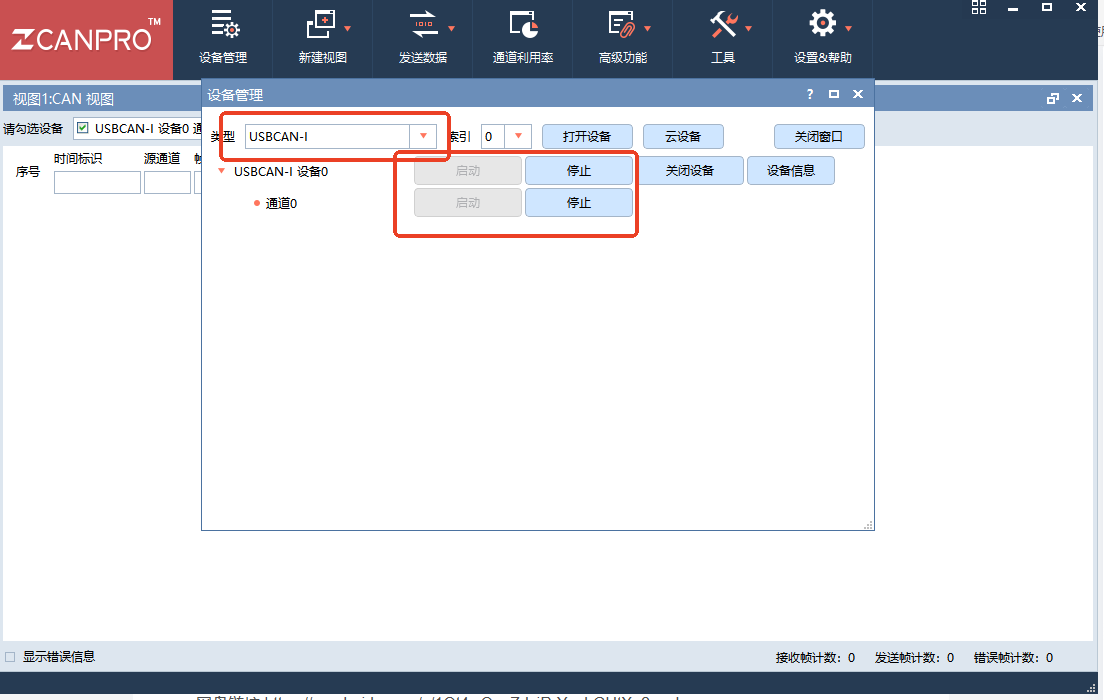1104x700 pixels.
Task: Expand the 设置&帮助 dropdown arrow
Action: (x=848, y=29)
